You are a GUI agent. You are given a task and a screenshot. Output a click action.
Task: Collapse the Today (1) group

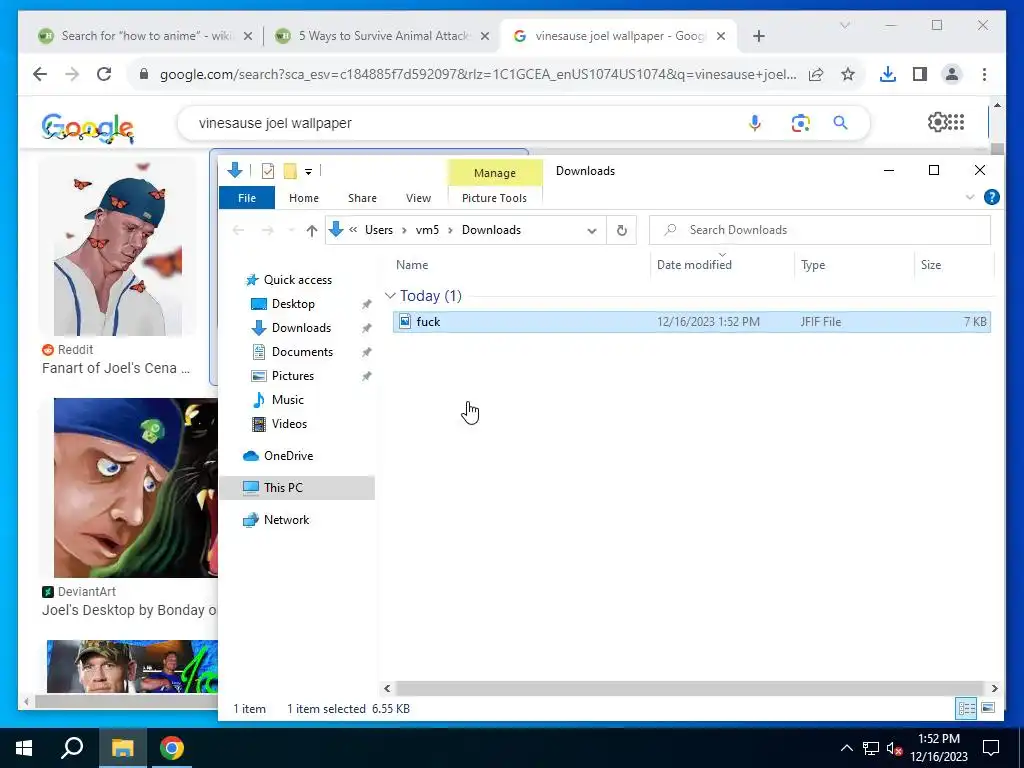(x=391, y=296)
